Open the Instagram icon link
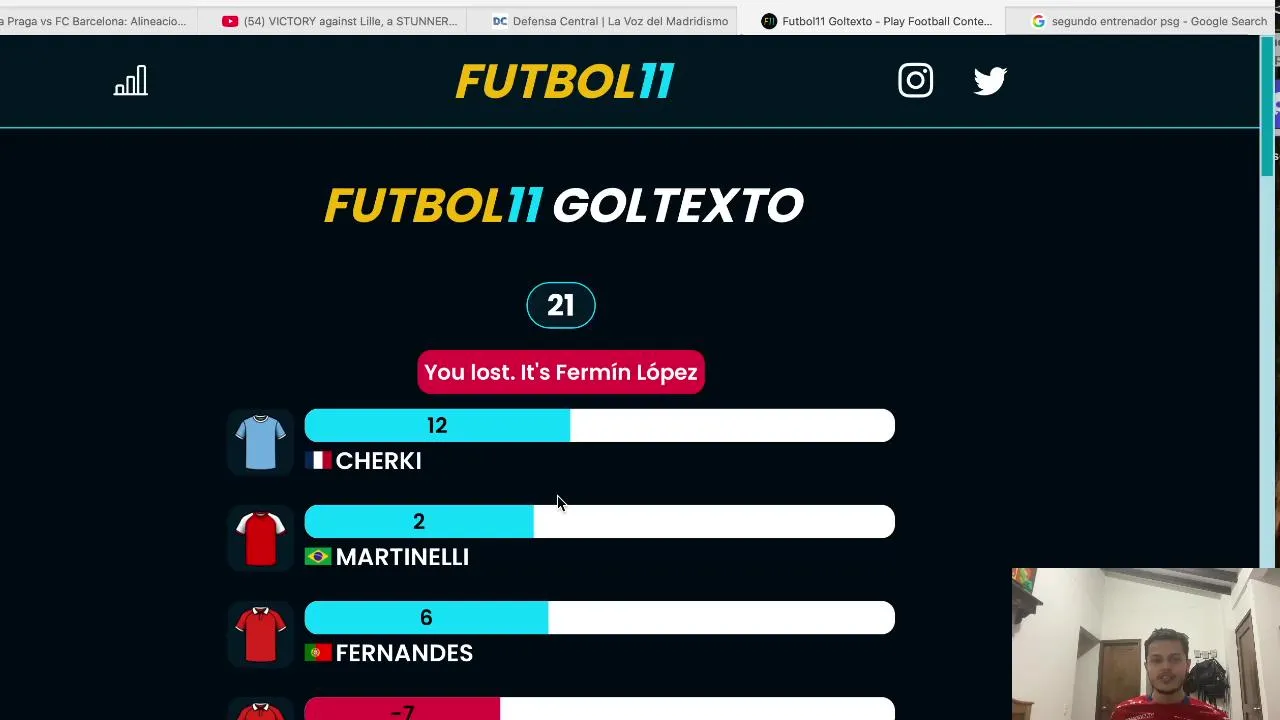Viewport: 1280px width, 720px height. [915, 81]
